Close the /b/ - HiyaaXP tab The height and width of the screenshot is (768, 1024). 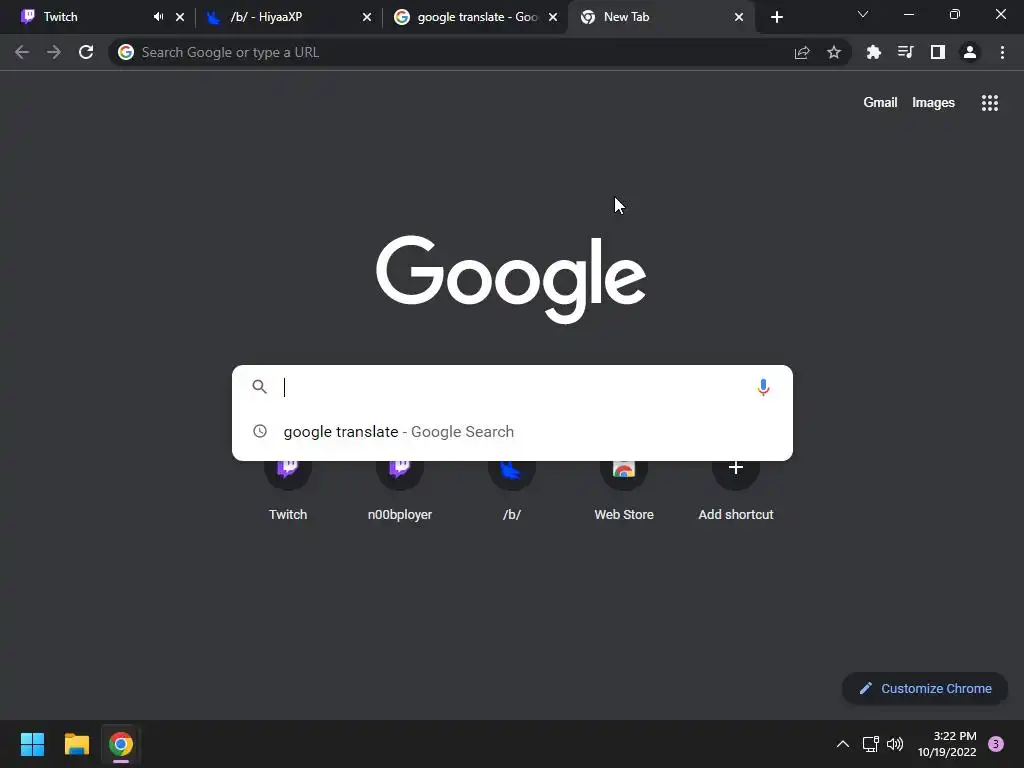(367, 17)
